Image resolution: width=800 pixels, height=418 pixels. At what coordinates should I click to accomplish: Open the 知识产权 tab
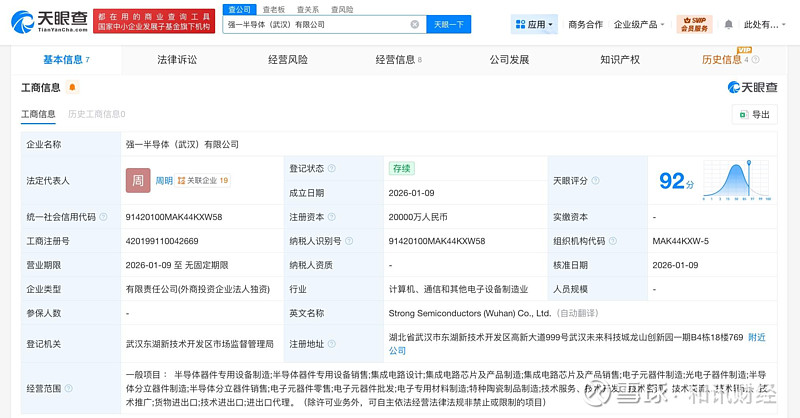(x=620, y=60)
